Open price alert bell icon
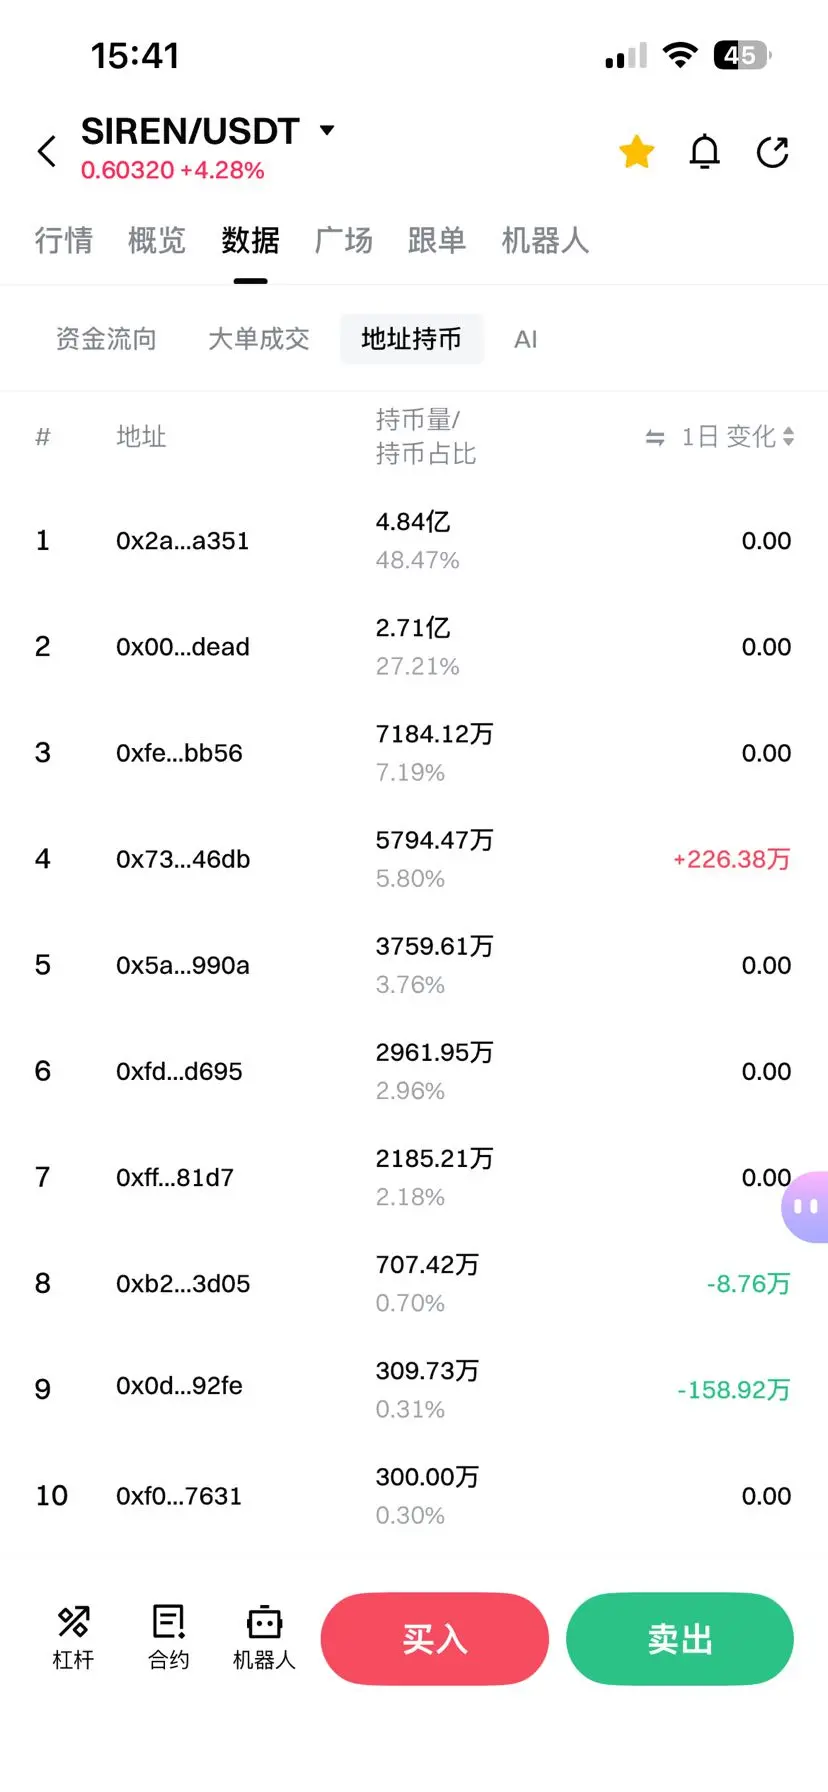 [x=705, y=152]
